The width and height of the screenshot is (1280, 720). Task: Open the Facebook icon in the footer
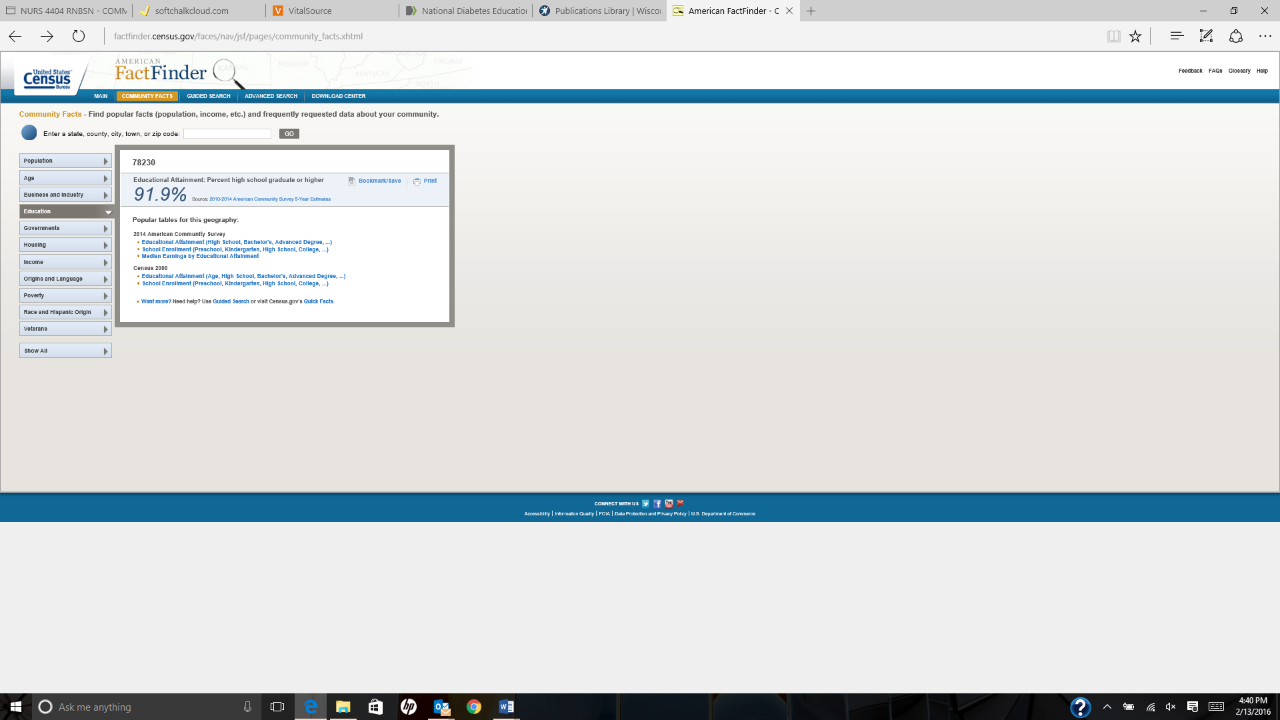click(657, 503)
